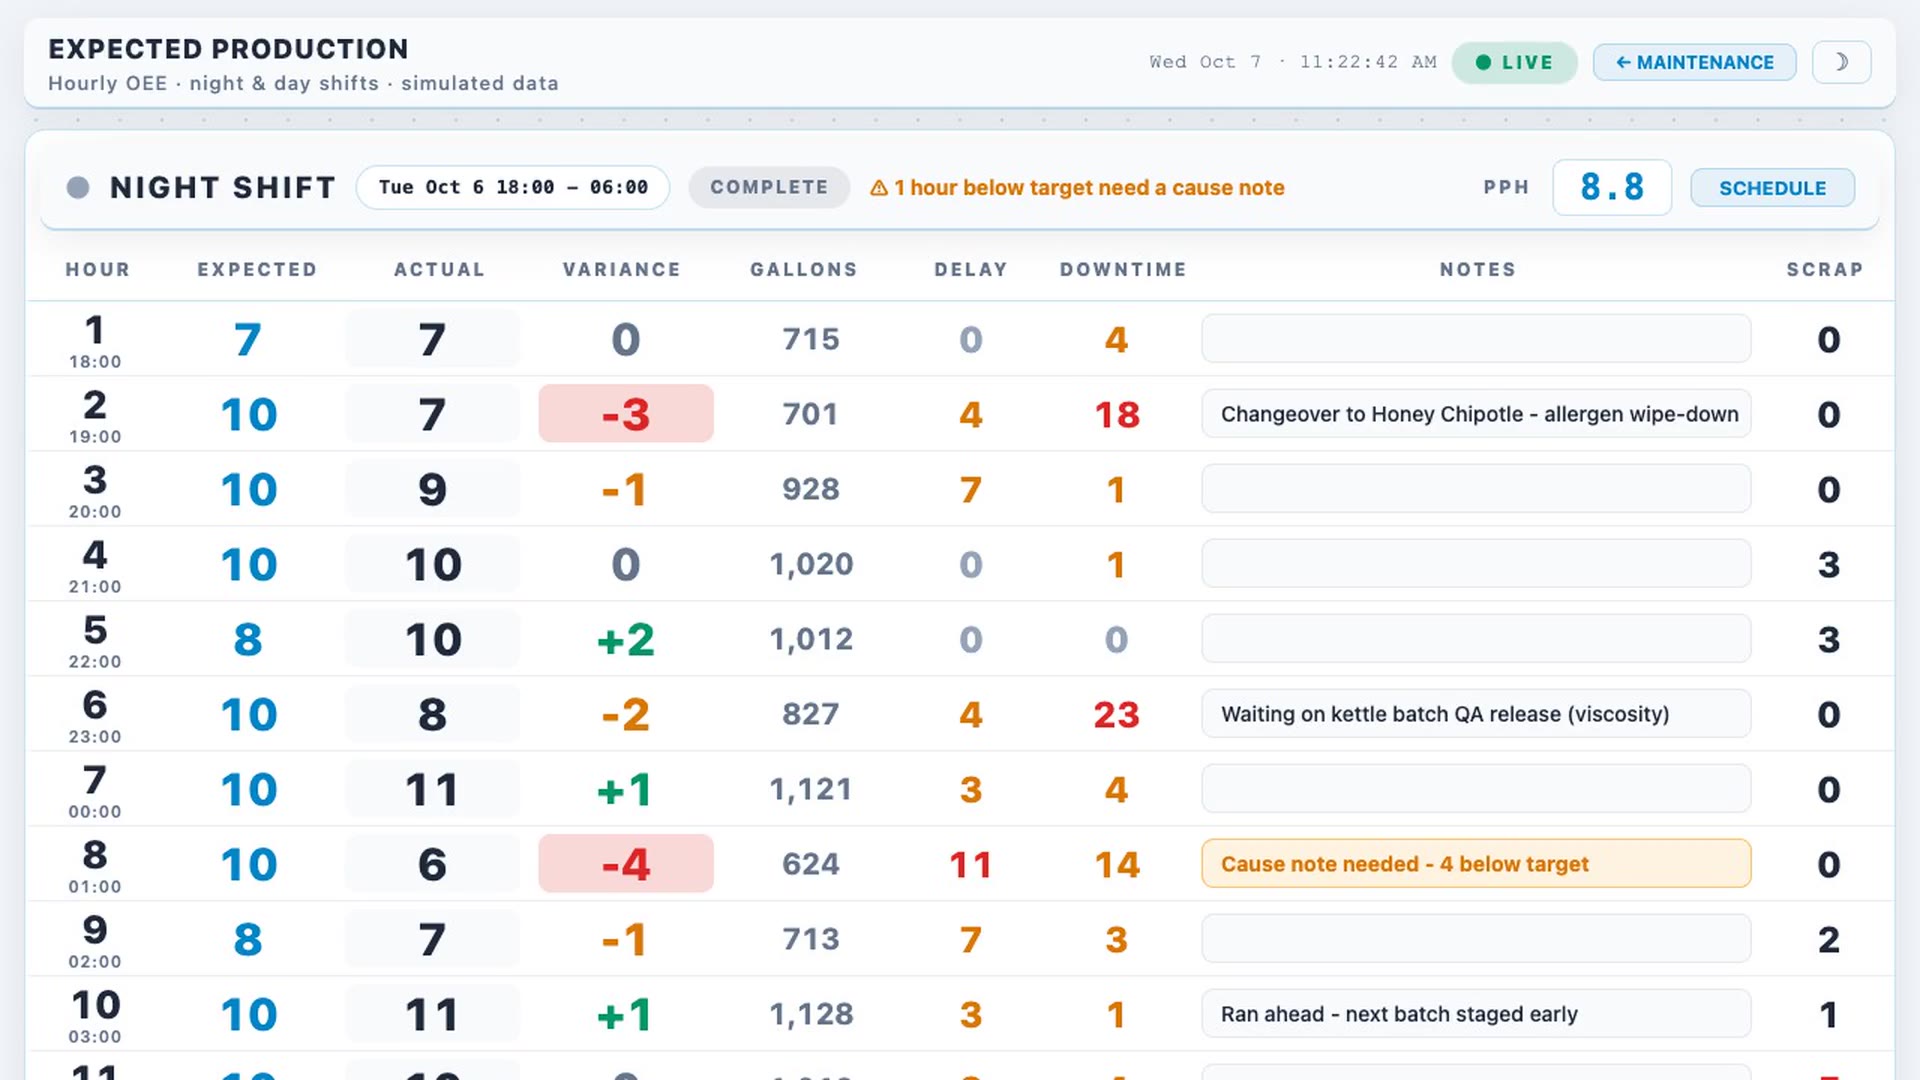Image resolution: width=1920 pixels, height=1080 pixels.
Task: Click the DOWNTIME column header
Action: (x=1123, y=270)
